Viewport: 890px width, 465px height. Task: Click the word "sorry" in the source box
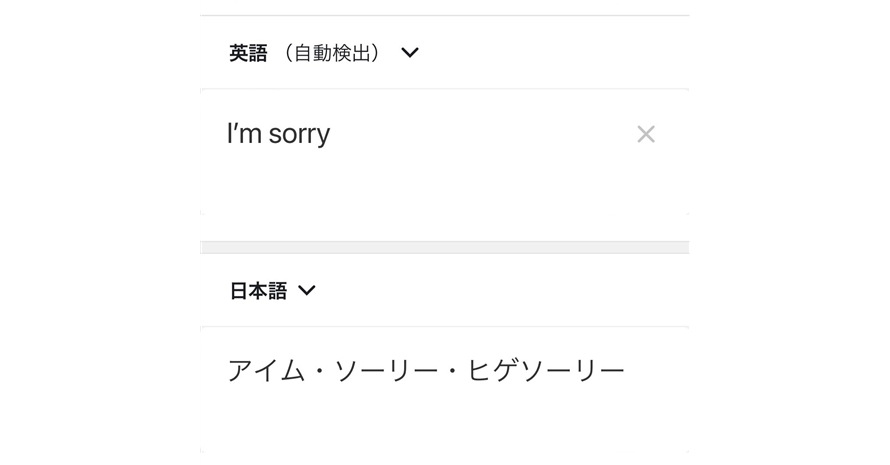pyautogui.click(x=299, y=136)
